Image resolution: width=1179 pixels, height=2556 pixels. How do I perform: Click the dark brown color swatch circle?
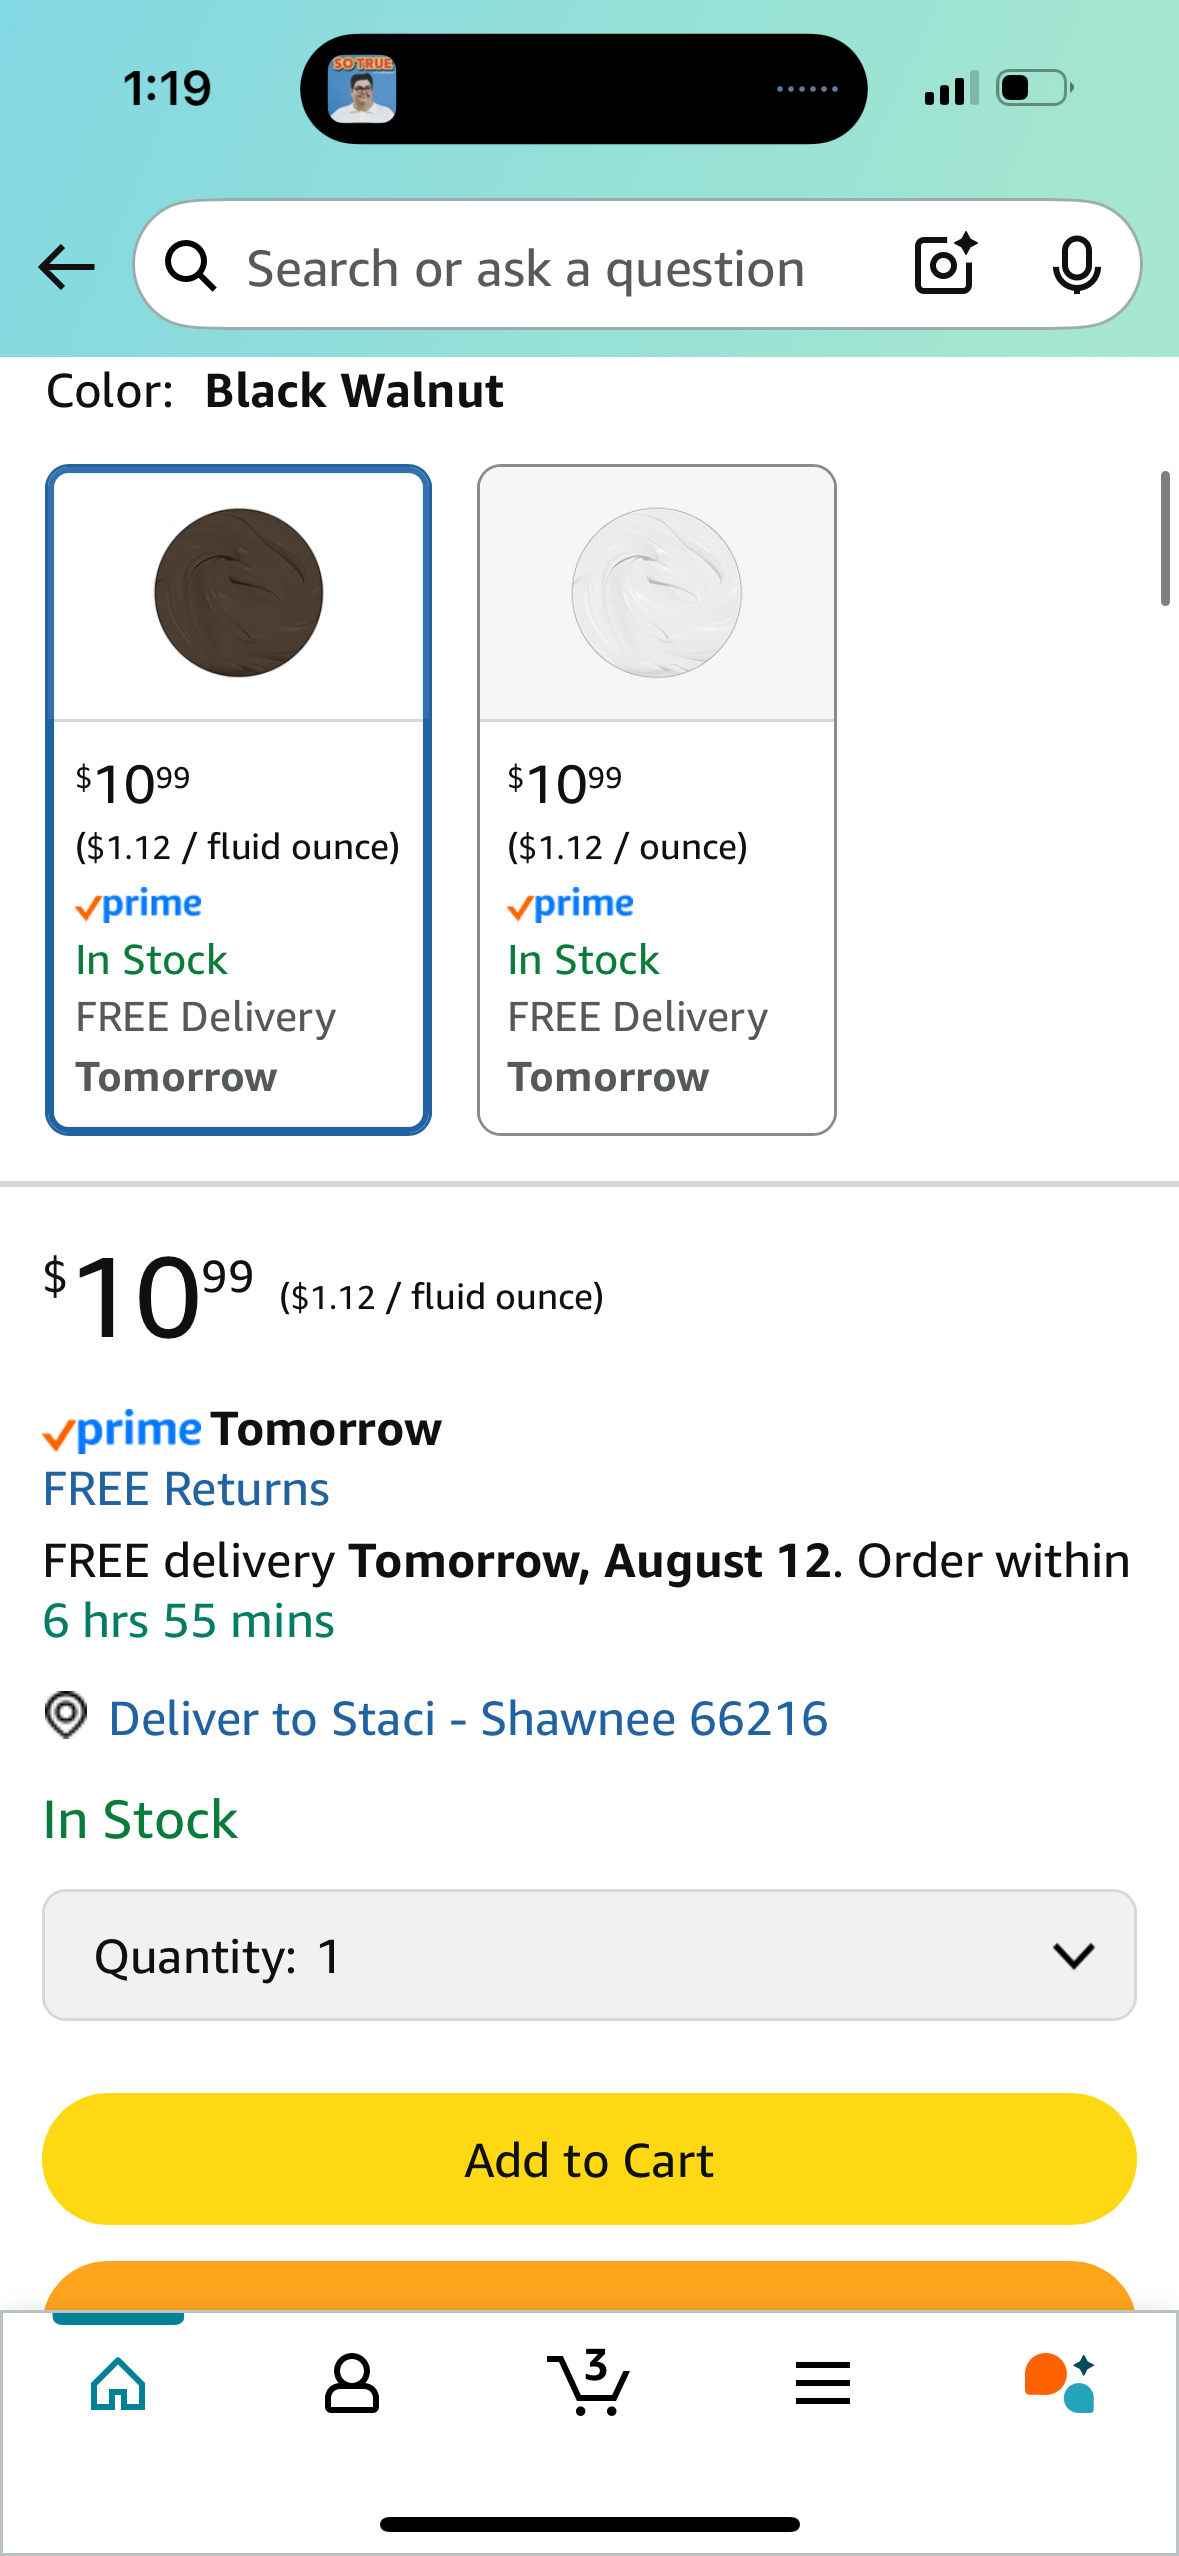pyautogui.click(x=239, y=592)
